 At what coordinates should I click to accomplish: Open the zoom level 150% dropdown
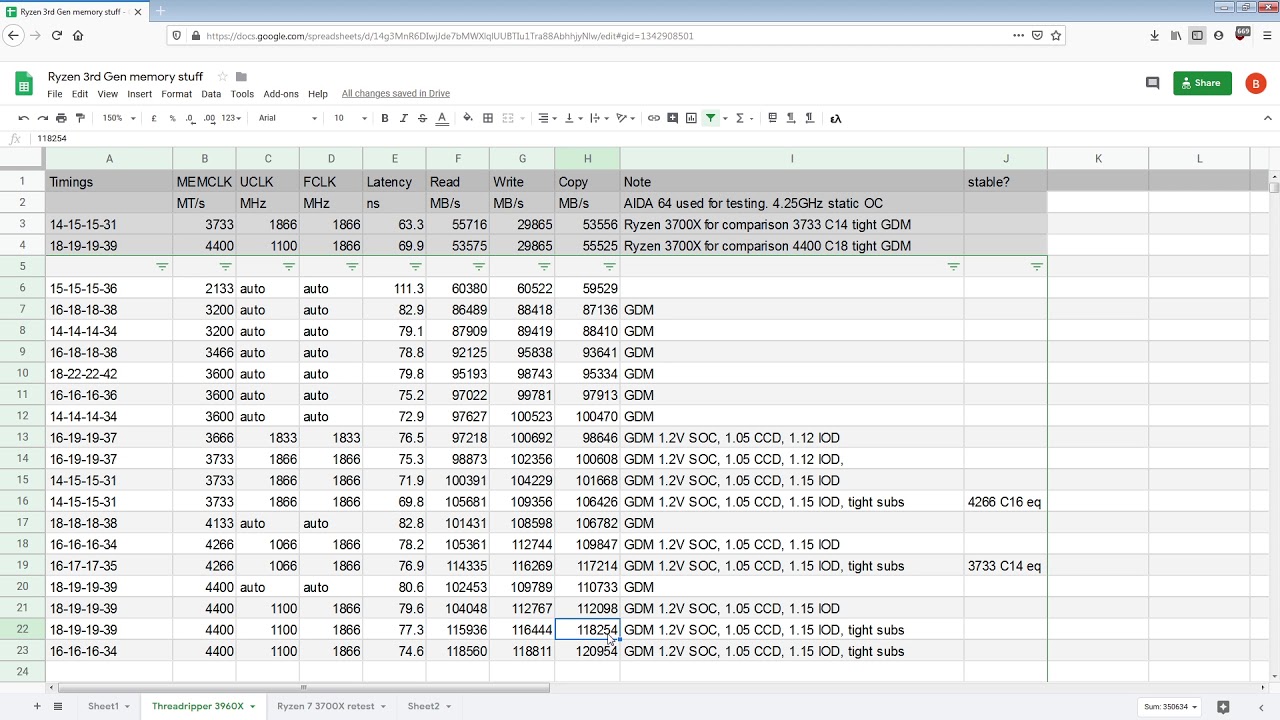118,118
